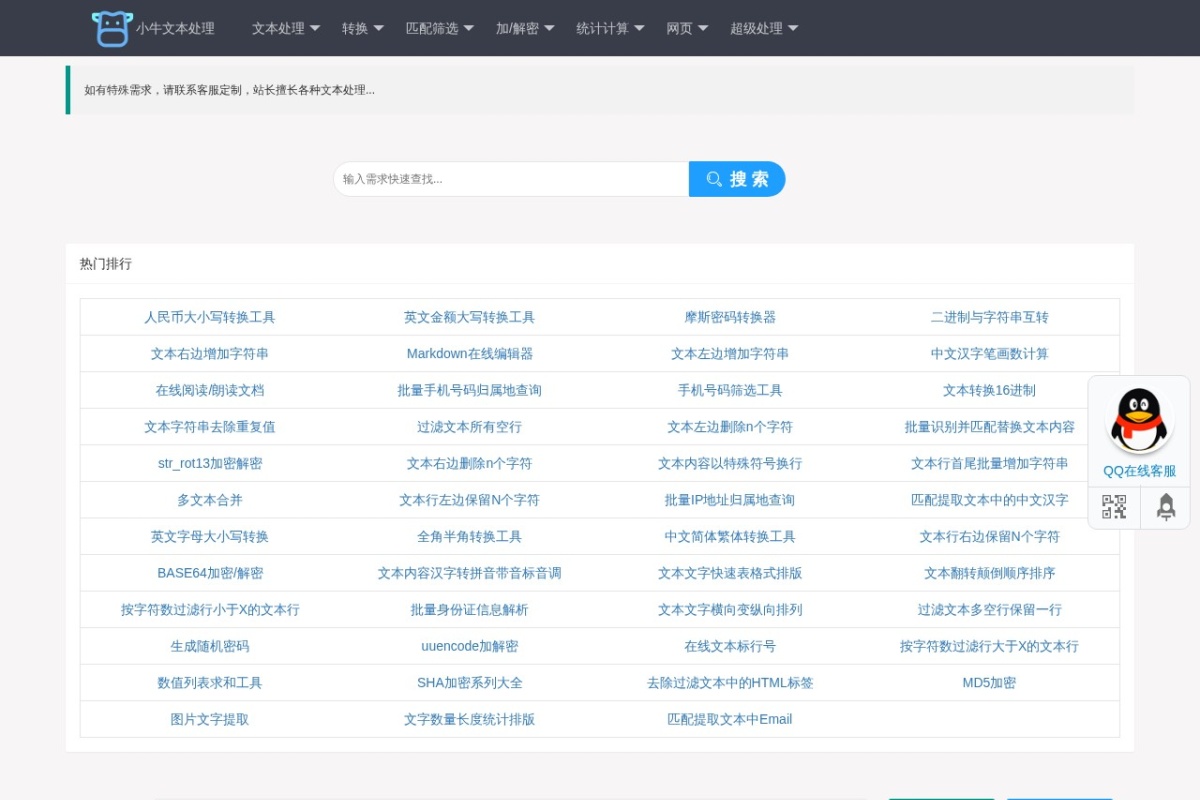The image size is (1200, 800).
Task: Open str_rot13加密解密
Action: click(x=210, y=463)
